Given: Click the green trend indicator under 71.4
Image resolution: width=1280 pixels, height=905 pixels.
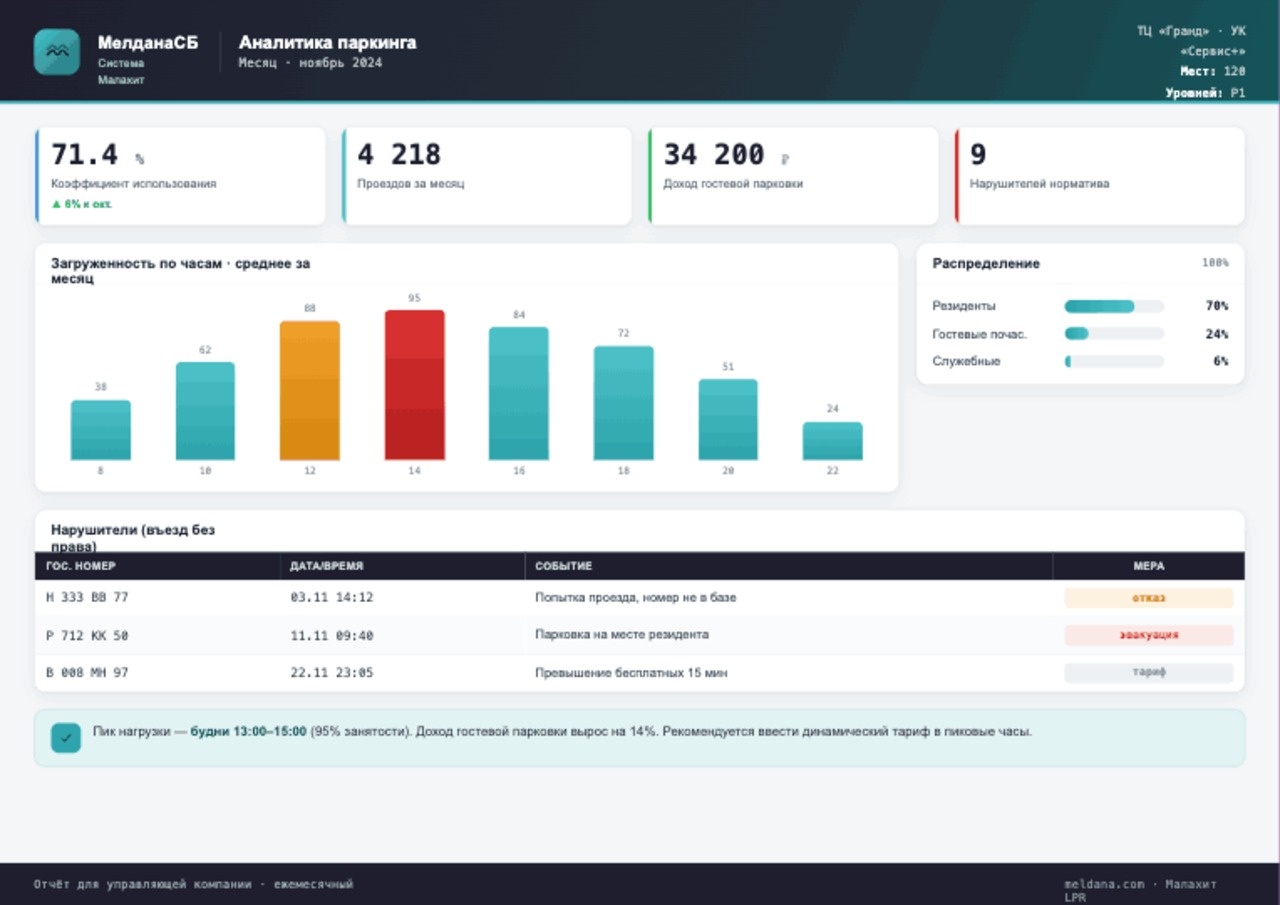Looking at the screenshot, I should [82, 204].
